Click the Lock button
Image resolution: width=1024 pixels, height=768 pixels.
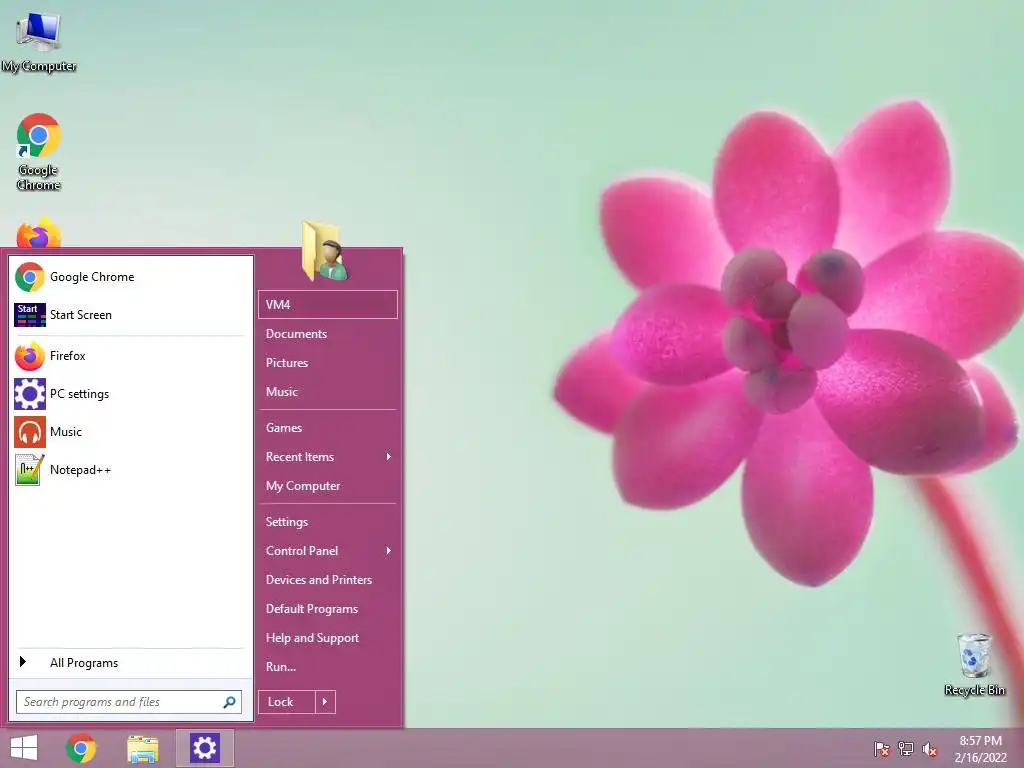(287, 702)
